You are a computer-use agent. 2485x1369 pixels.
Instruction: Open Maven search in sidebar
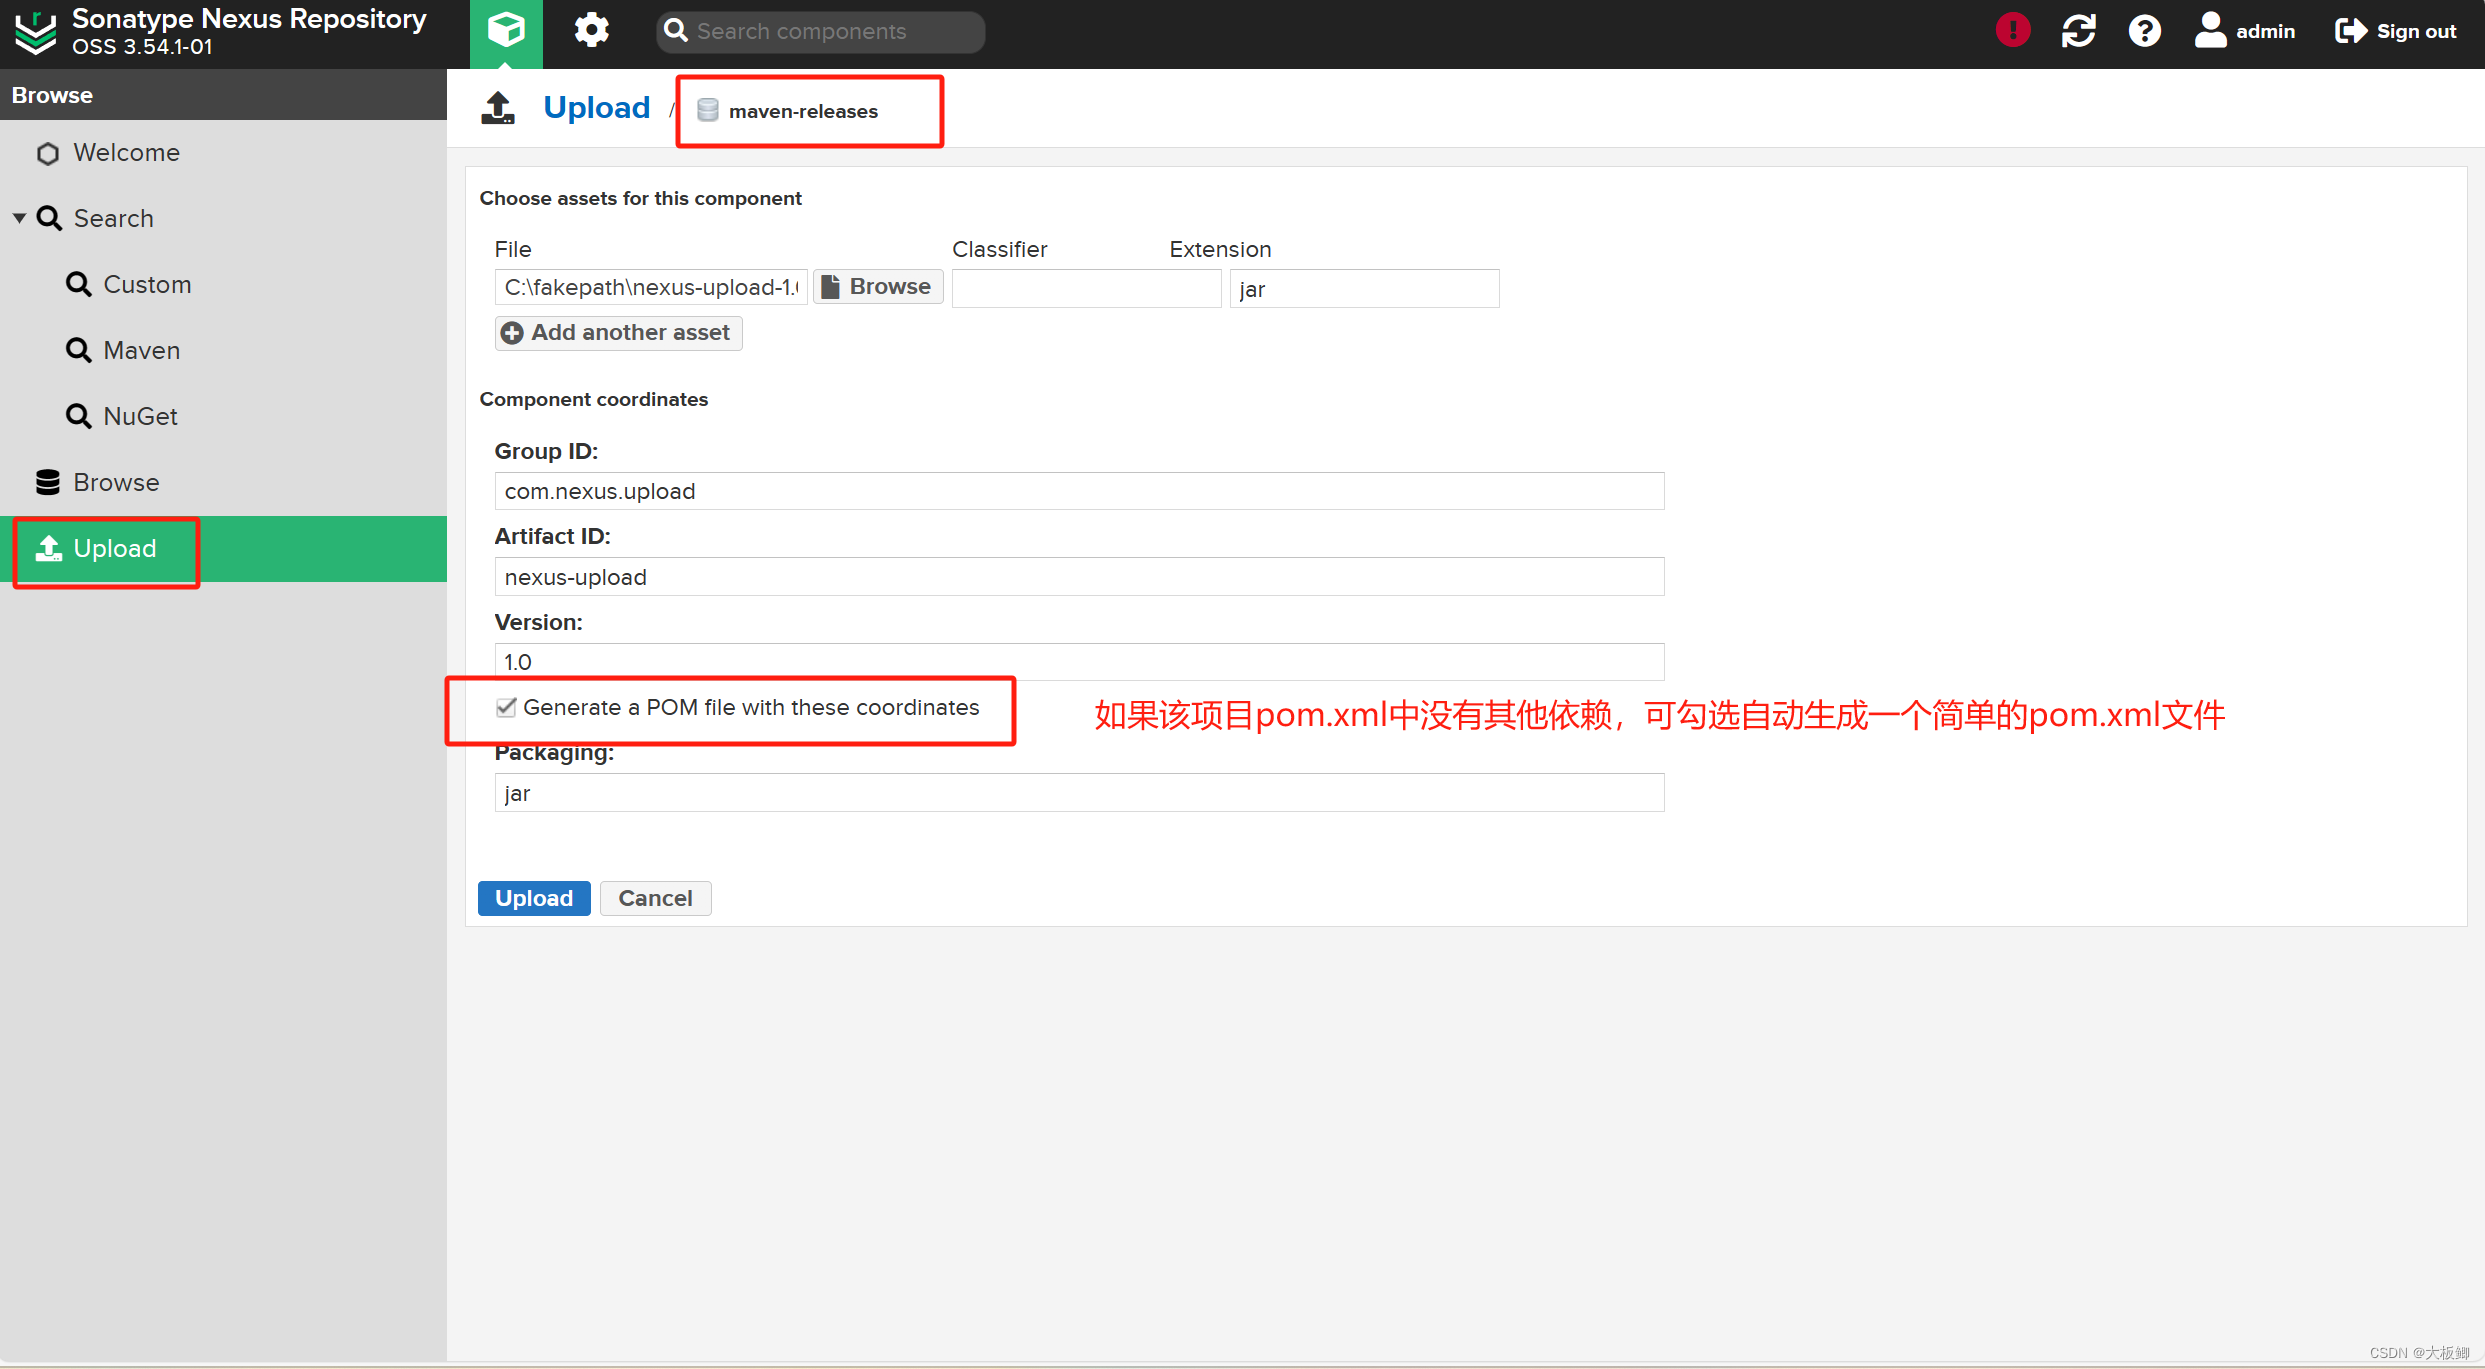tap(223, 350)
